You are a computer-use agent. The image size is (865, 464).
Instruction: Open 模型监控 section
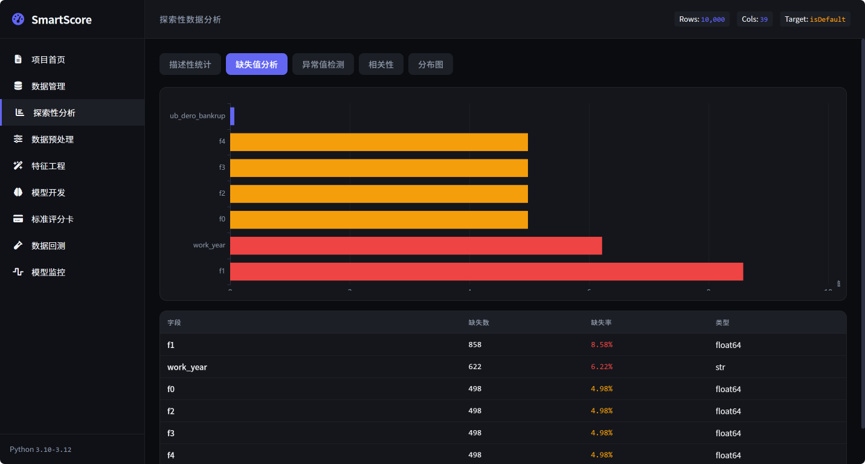[72, 272]
